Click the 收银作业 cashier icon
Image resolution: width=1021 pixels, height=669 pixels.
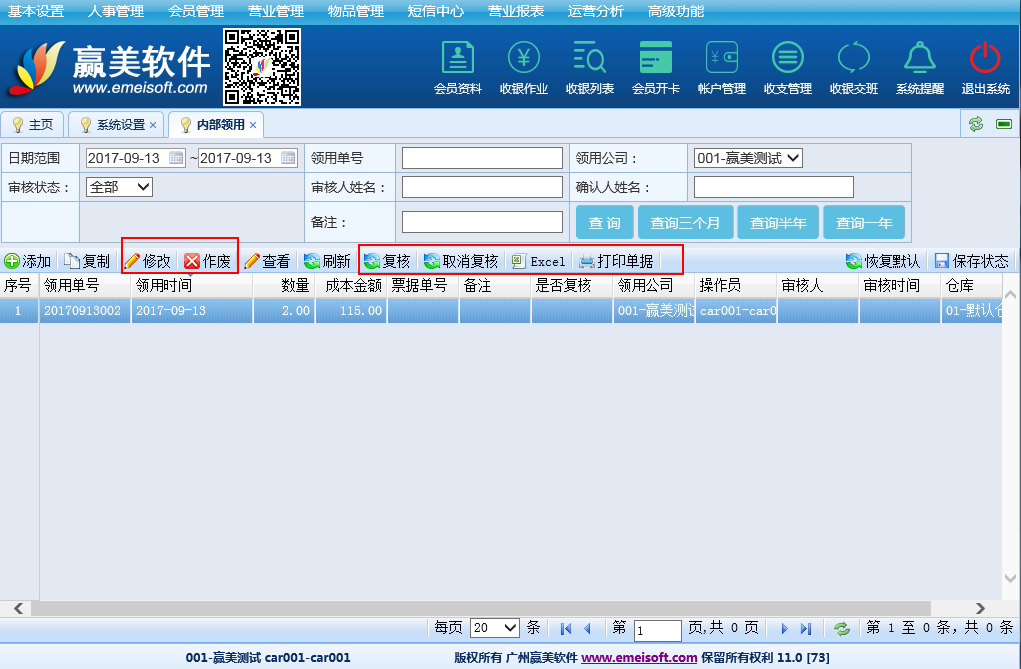point(524,59)
